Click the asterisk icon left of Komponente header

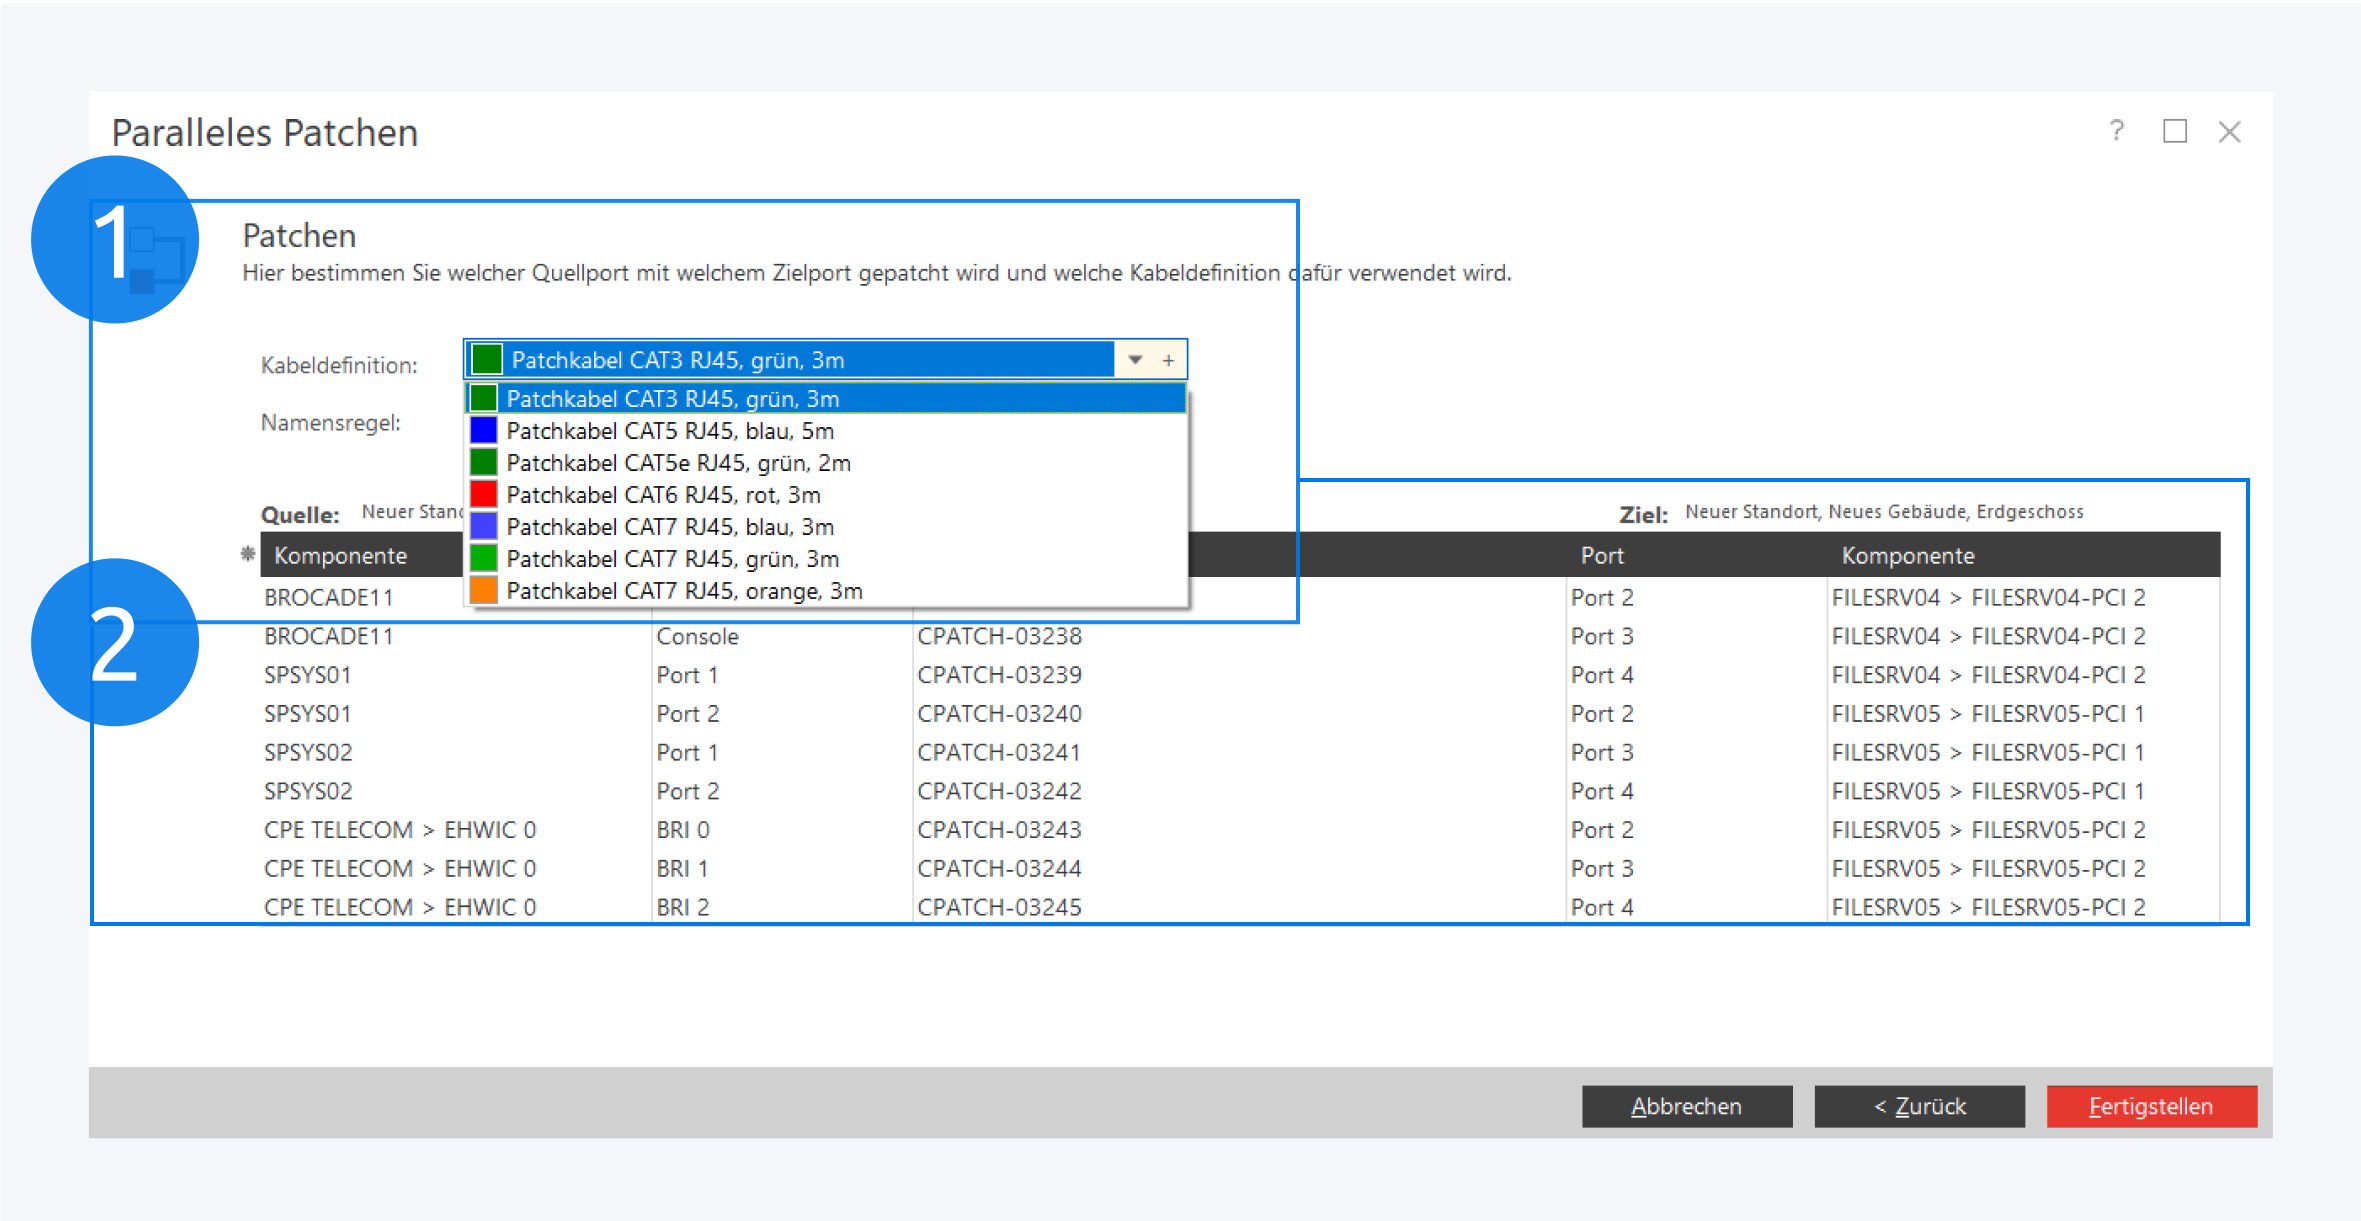tap(248, 554)
